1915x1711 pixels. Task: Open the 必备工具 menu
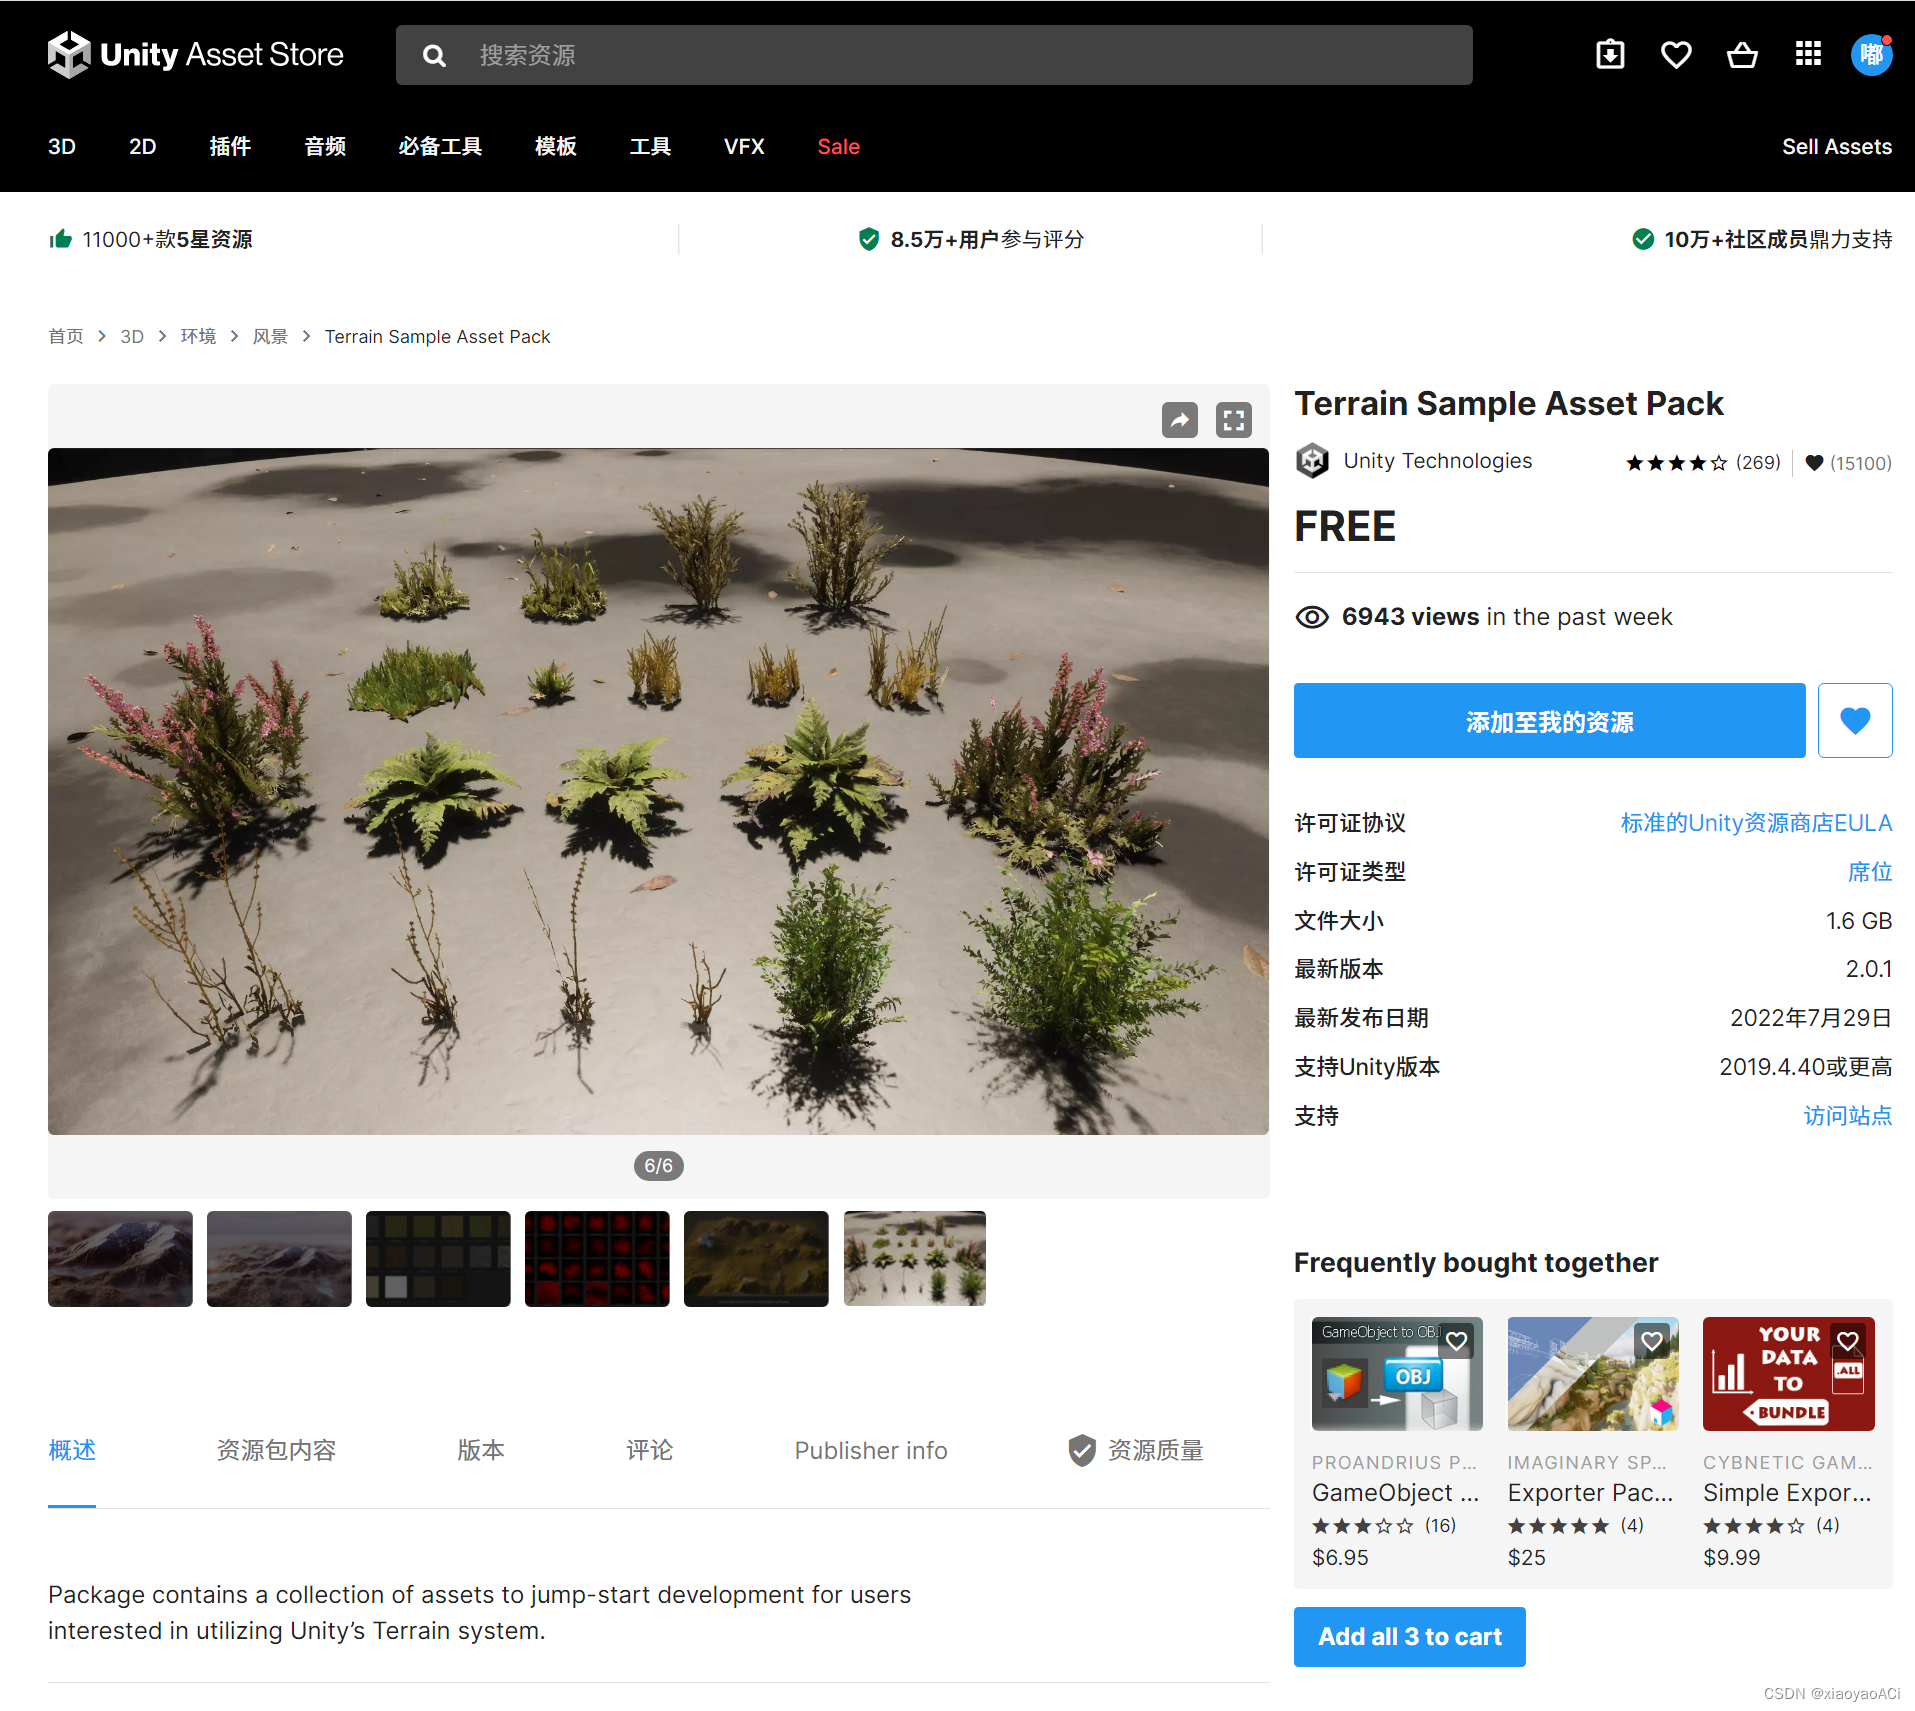[440, 147]
